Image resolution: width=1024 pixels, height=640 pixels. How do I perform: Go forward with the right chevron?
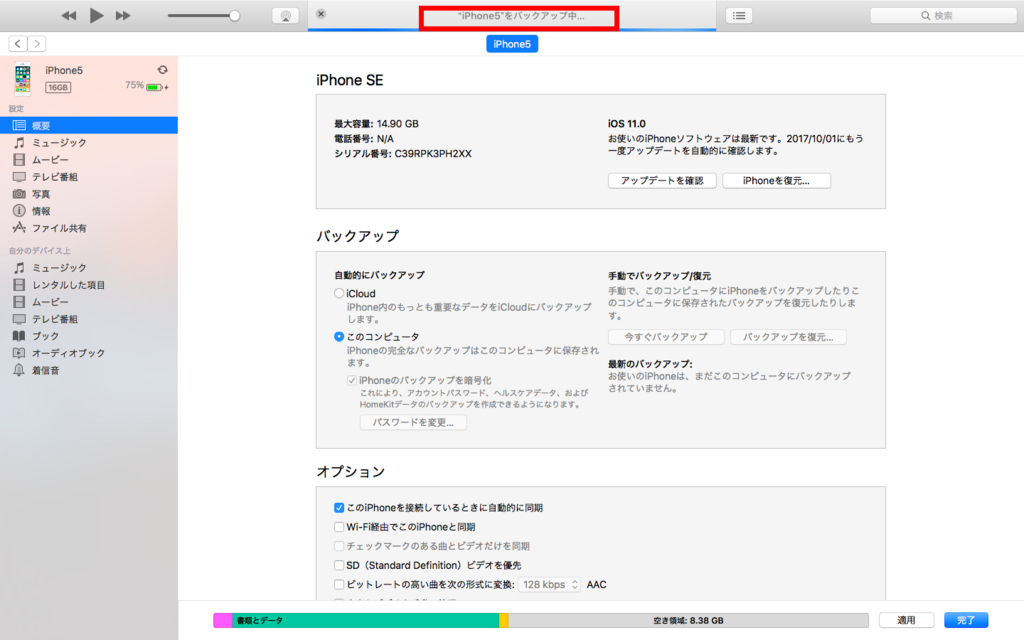pyautogui.click(x=37, y=44)
